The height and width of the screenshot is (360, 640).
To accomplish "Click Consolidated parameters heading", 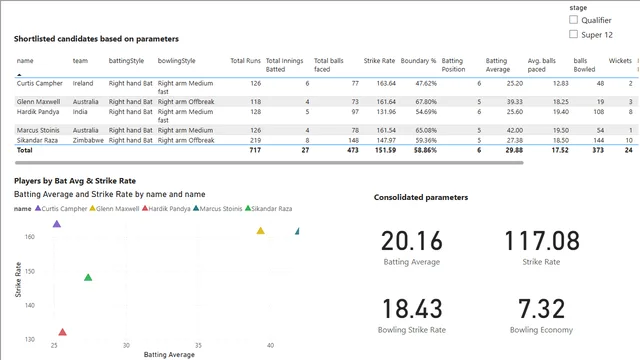I will [421, 198].
